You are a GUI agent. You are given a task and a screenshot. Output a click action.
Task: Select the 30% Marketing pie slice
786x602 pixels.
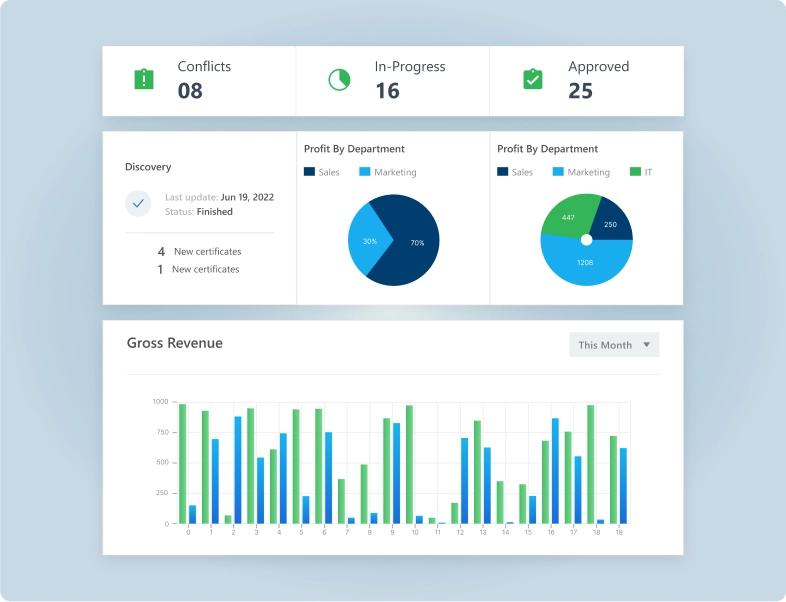[x=366, y=242]
